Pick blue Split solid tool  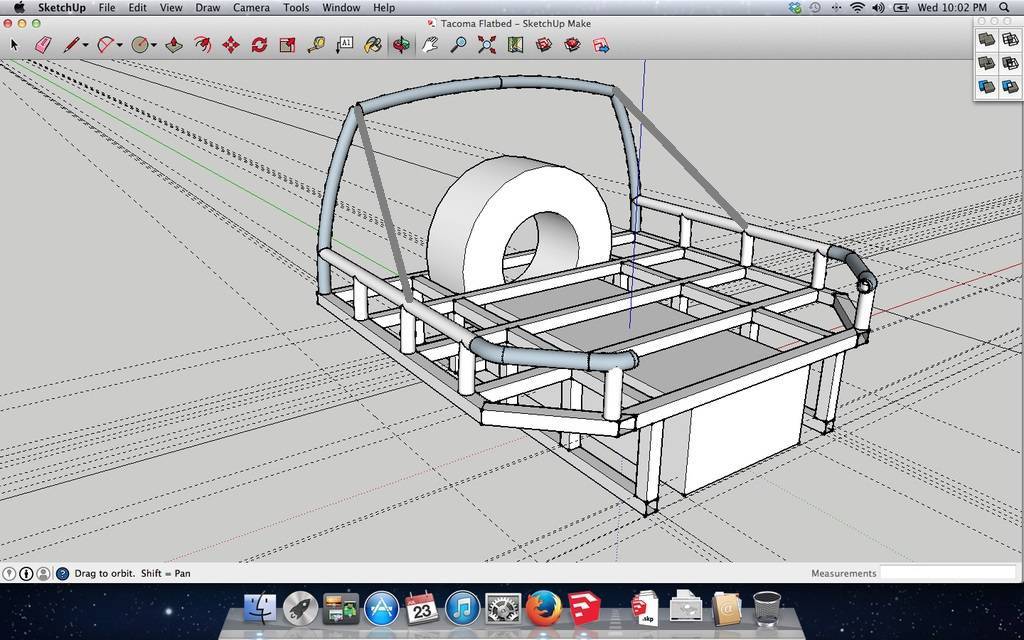tap(1010, 86)
